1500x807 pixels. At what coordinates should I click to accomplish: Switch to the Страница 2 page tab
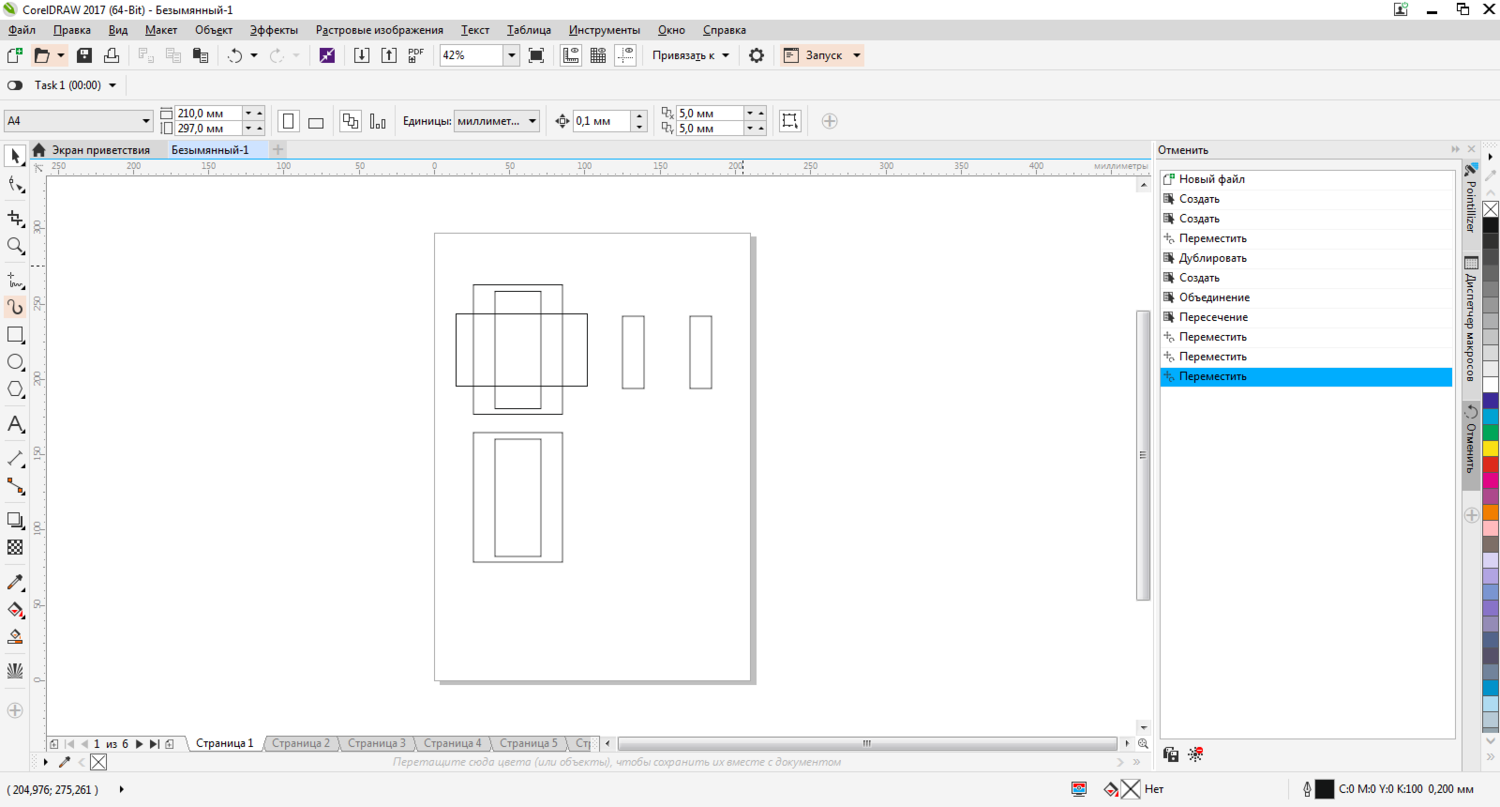pyautogui.click(x=300, y=744)
